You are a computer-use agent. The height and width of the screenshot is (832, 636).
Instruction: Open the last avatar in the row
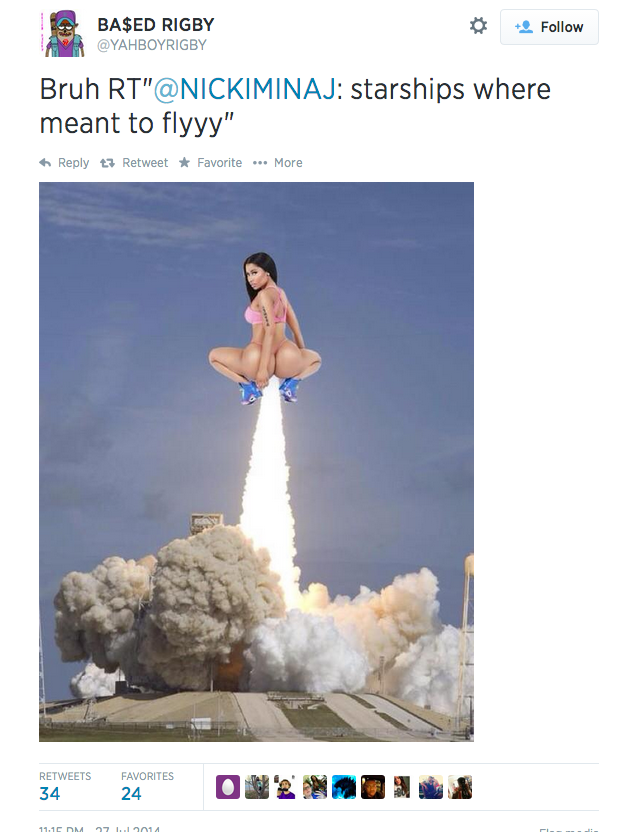coord(460,787)
